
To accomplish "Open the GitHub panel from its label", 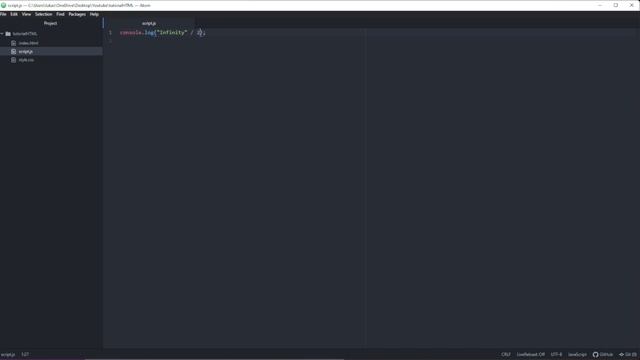I will click(606, 355).
